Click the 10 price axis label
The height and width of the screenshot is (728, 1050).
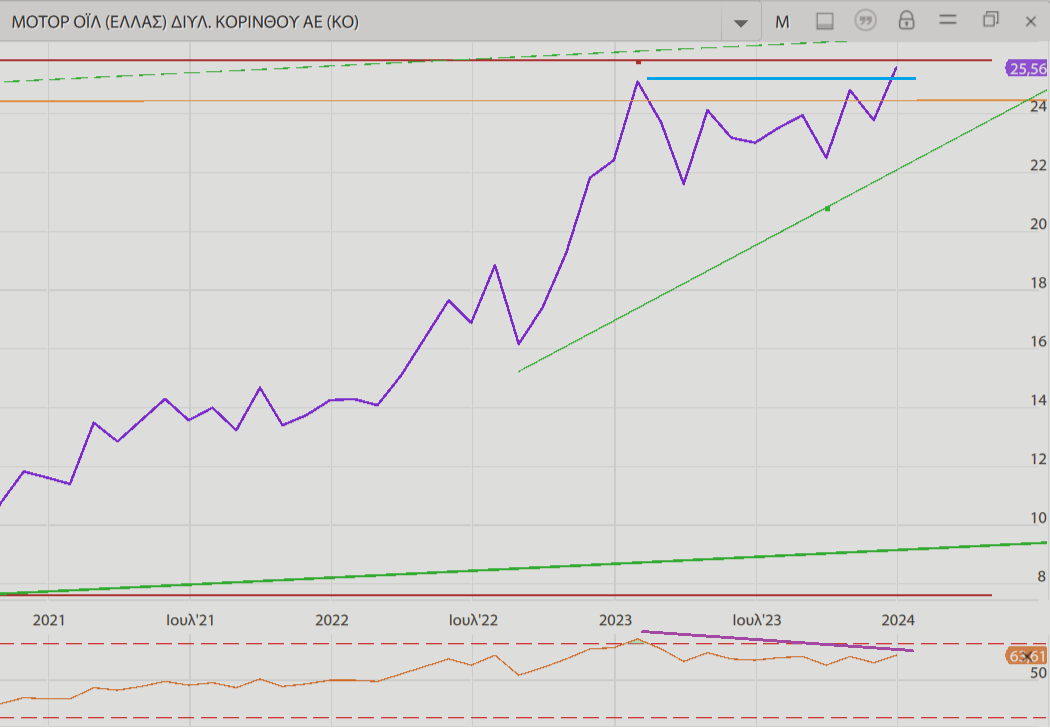pos(1038,518)
